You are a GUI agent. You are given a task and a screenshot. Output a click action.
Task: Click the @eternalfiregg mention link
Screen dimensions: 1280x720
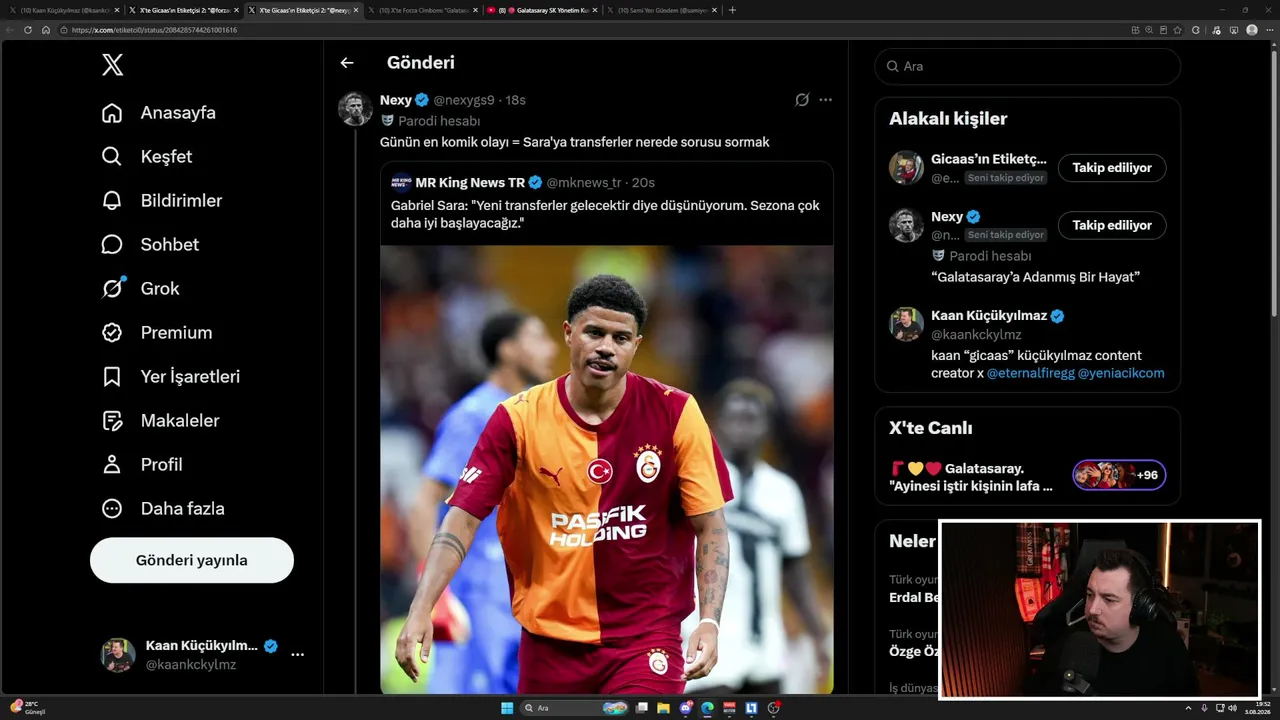click(x=1029, y=373)
